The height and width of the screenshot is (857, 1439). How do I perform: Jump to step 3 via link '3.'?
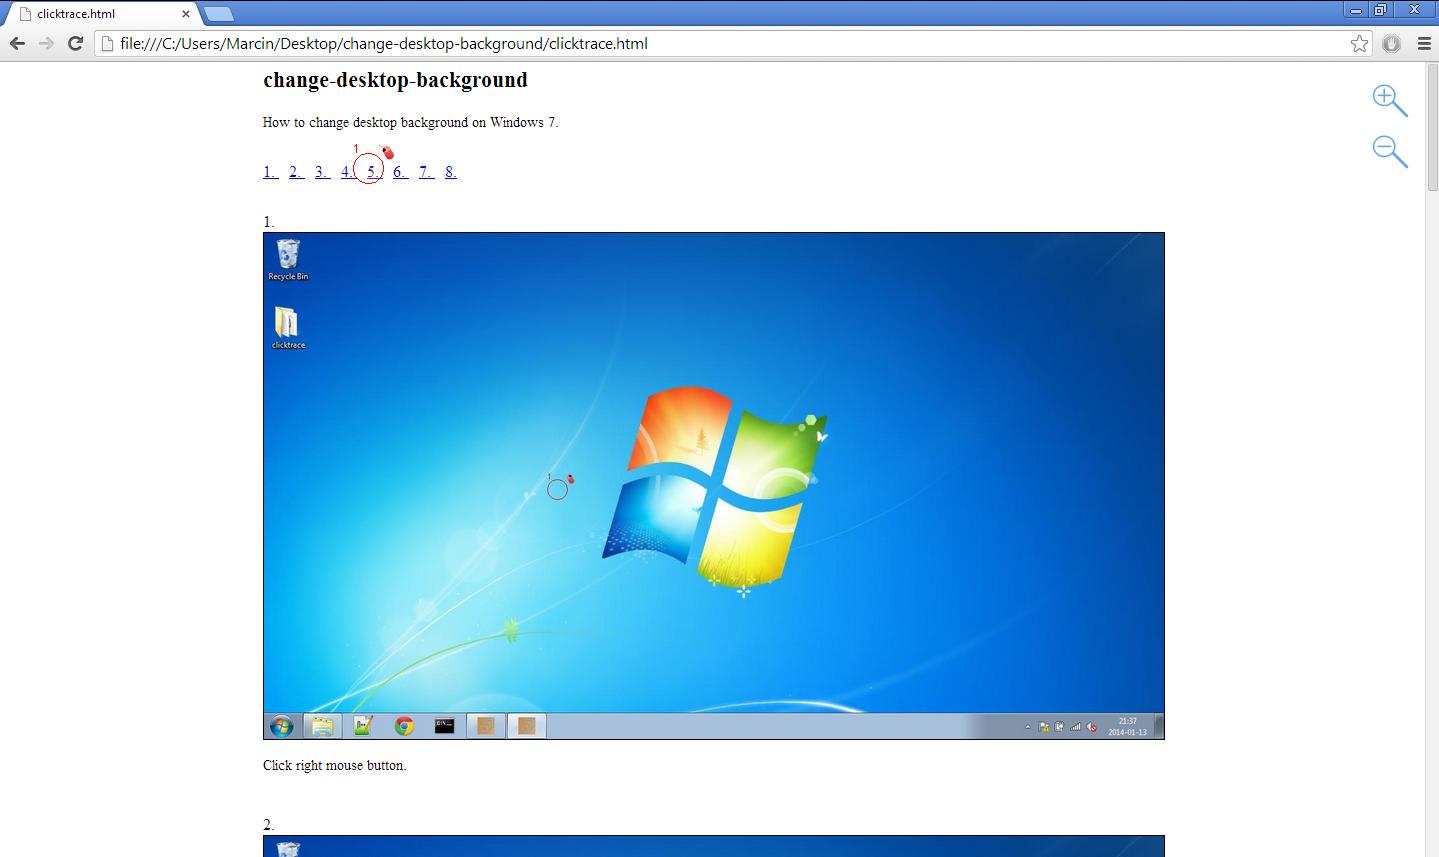(322, 172)
